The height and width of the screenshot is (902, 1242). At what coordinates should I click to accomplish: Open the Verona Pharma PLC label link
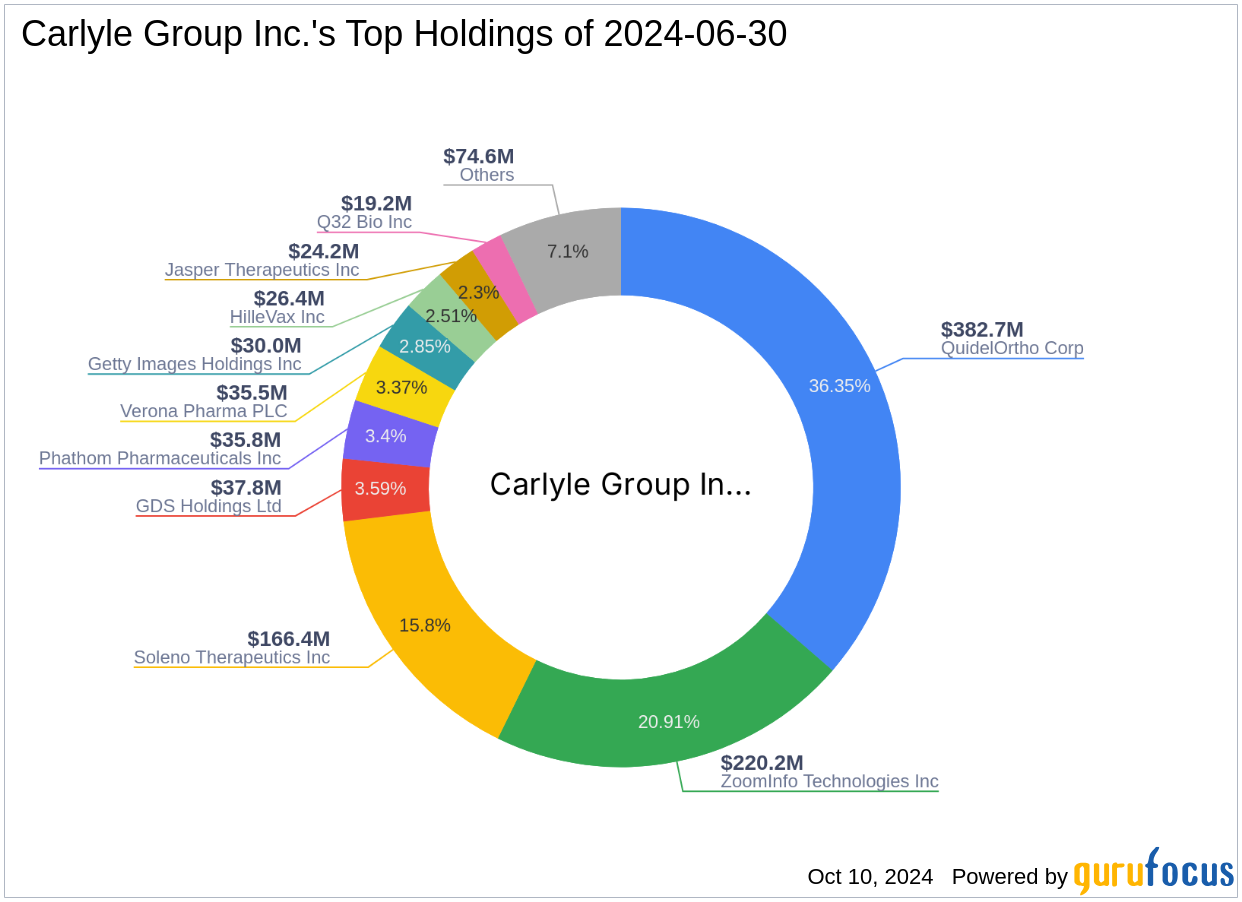[204, 411]
